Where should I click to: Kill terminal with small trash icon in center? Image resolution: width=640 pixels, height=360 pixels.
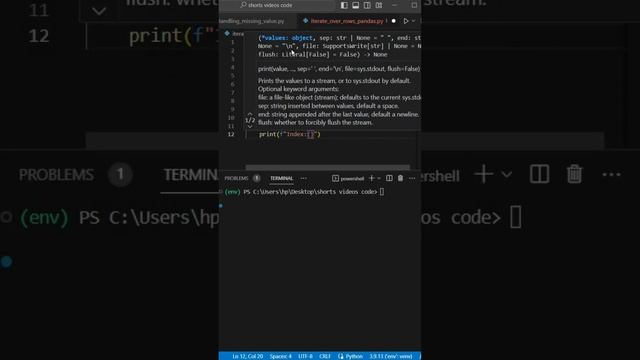(400, 178)
